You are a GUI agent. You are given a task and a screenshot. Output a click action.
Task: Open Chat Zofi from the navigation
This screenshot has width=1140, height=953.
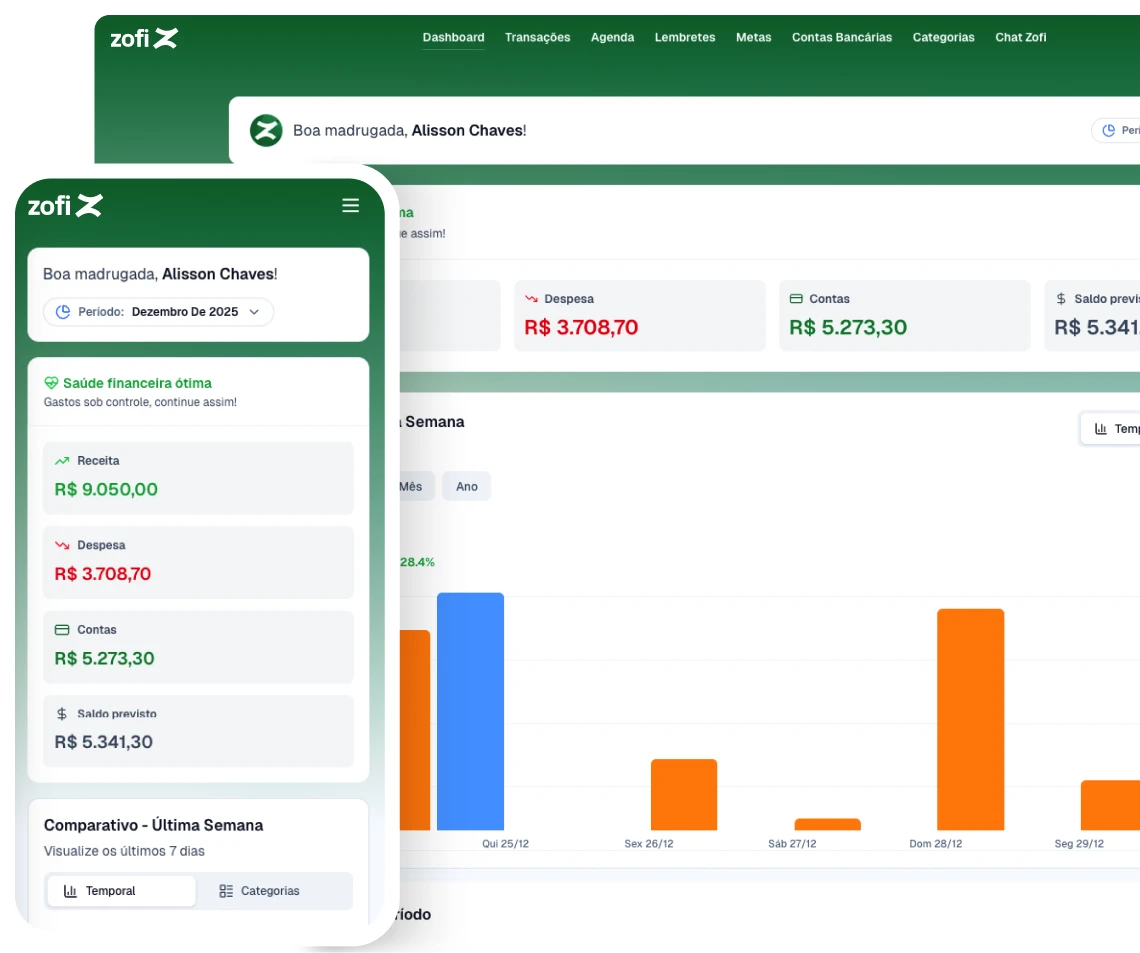pos(1020,38)
